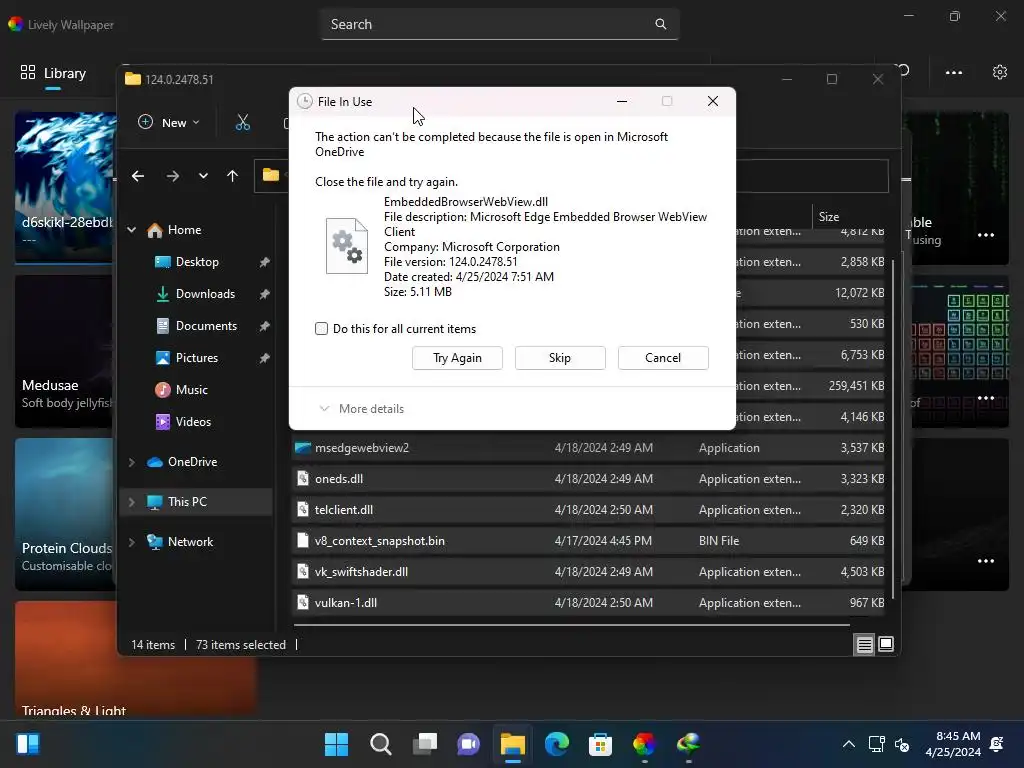Click pin icon next to Downloads

264,294
